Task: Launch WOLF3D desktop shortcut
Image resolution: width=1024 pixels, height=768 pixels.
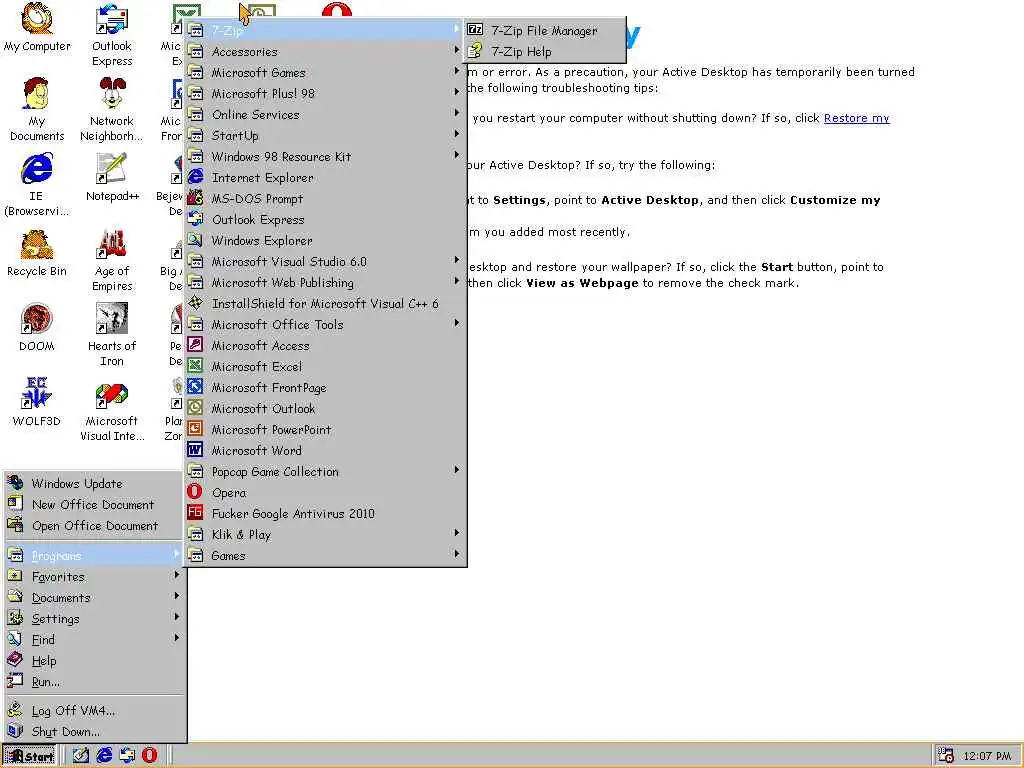Action: click(x=37, y=402)
